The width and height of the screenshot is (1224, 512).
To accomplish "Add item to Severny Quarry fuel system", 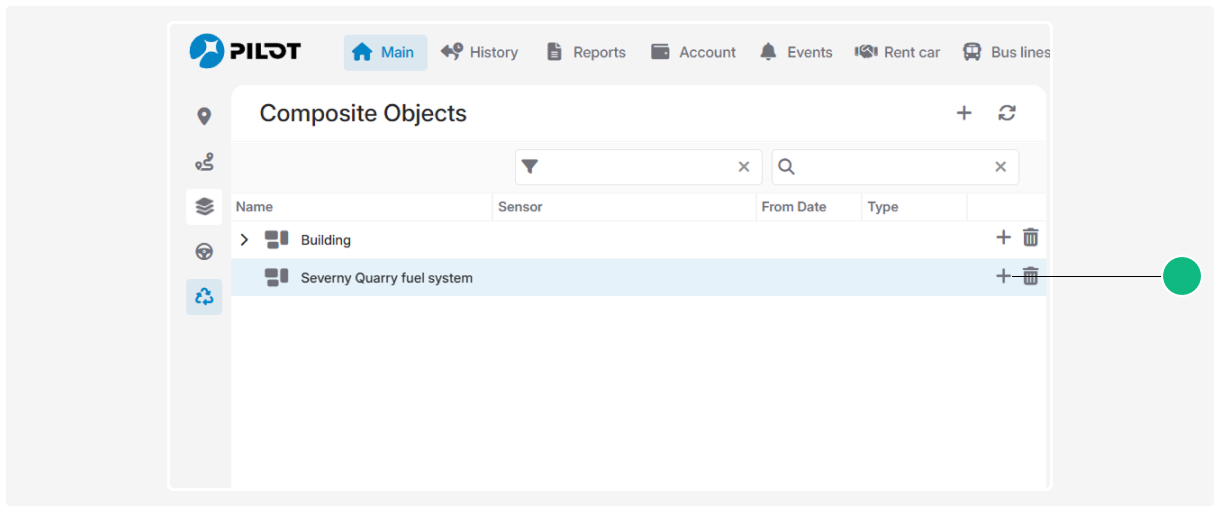I will (1003, 277).
